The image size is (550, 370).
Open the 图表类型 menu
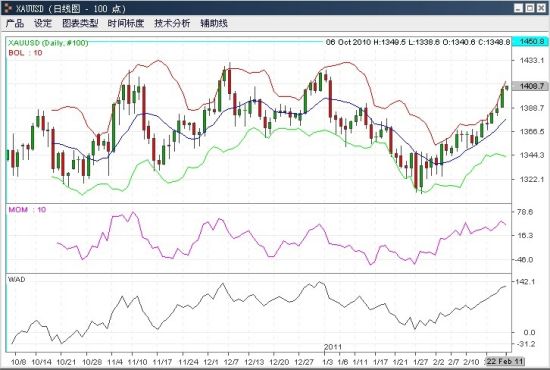click(80, 23)
